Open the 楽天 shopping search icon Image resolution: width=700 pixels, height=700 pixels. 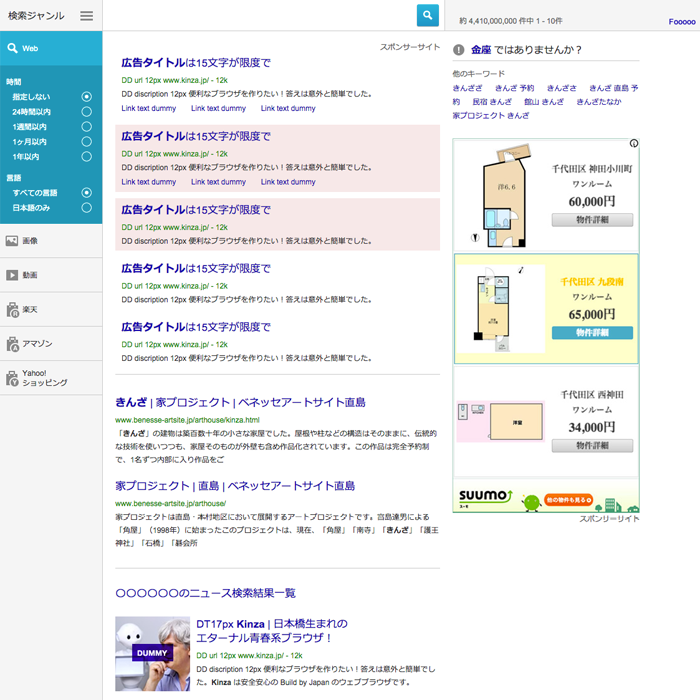pos(12,310)
